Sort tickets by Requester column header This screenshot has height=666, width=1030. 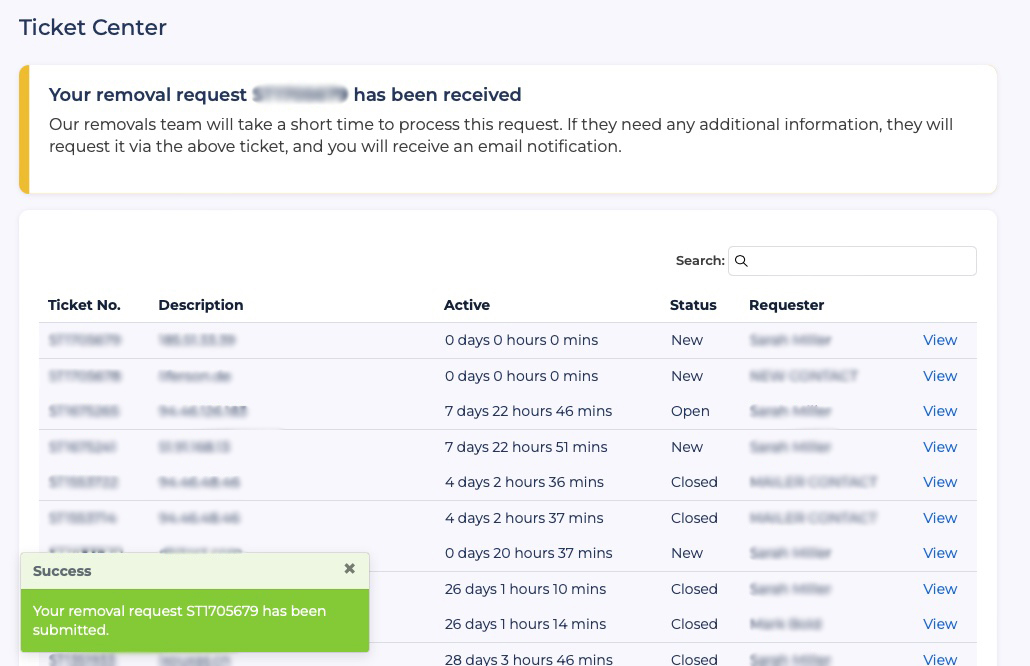coord(786,305)
